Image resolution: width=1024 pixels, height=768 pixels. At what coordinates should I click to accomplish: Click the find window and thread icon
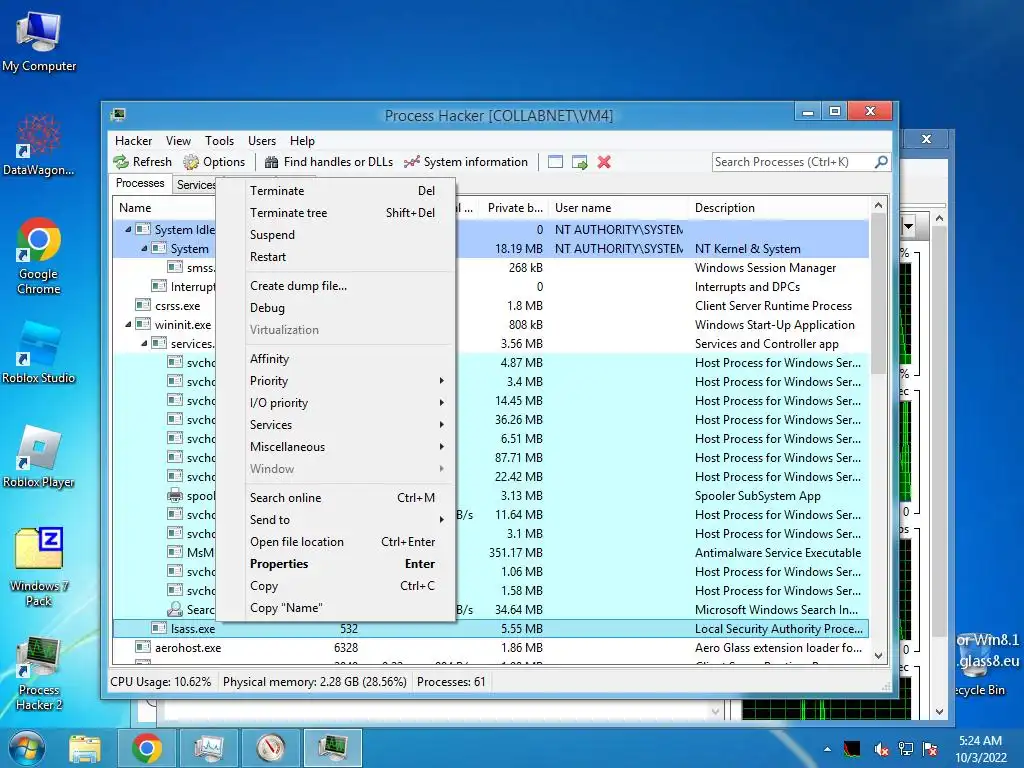(x=579, y=162)
